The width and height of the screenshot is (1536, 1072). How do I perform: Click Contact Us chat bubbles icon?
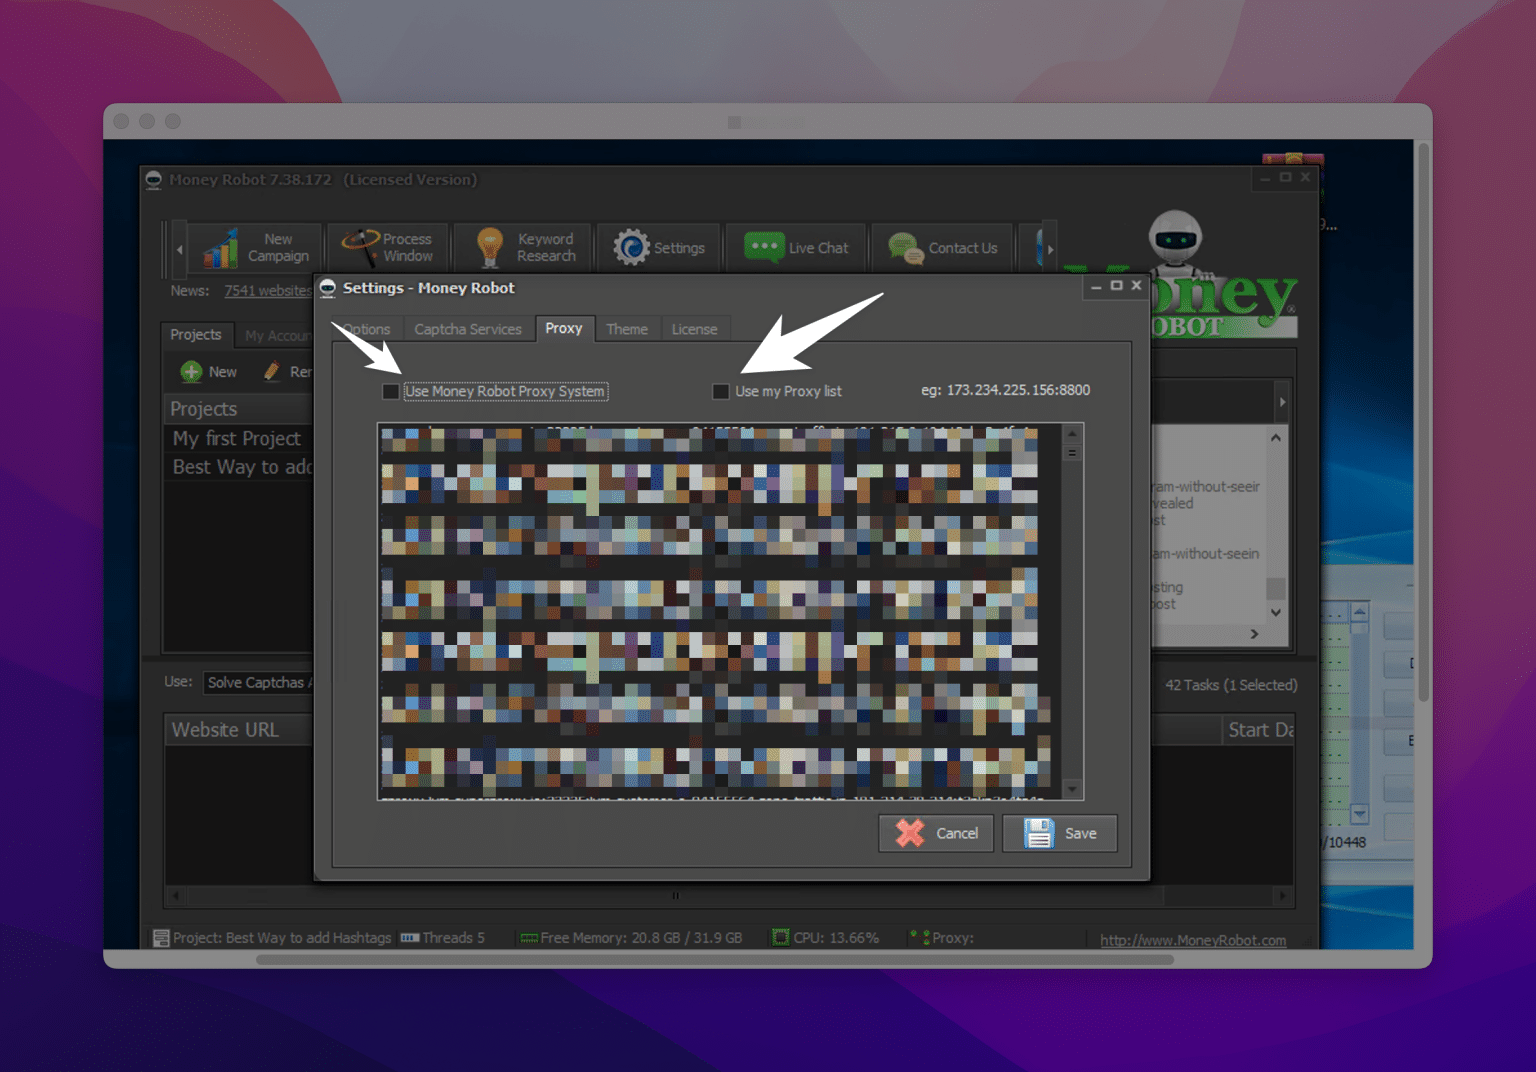pyautogui.click(x=906, y=248)
